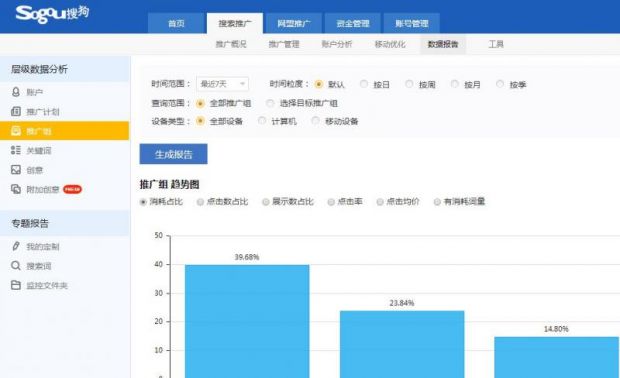Screen dimensions: 620x378
Task: Select 全部设备 device type radio
Action: pyautogui.click(x=200, y=121)
